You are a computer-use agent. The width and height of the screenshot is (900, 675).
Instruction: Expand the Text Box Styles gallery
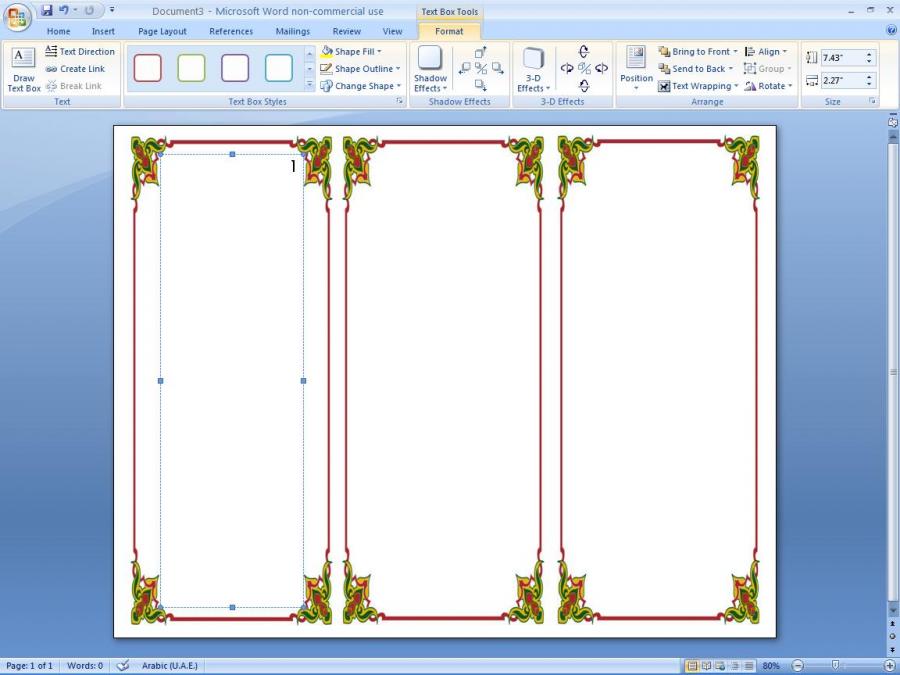click(x=309, y=86)
